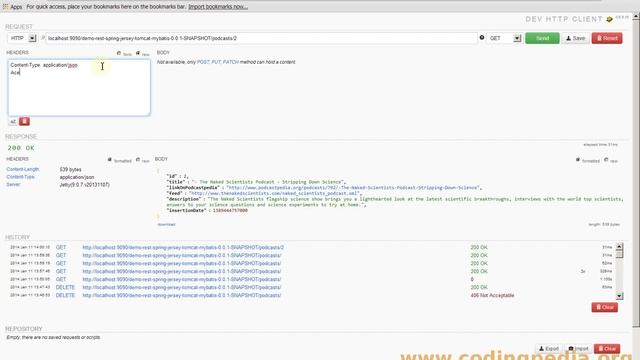Click the response body download link
The height and width of the screenshot is (360, 640).
click(167, 224)
